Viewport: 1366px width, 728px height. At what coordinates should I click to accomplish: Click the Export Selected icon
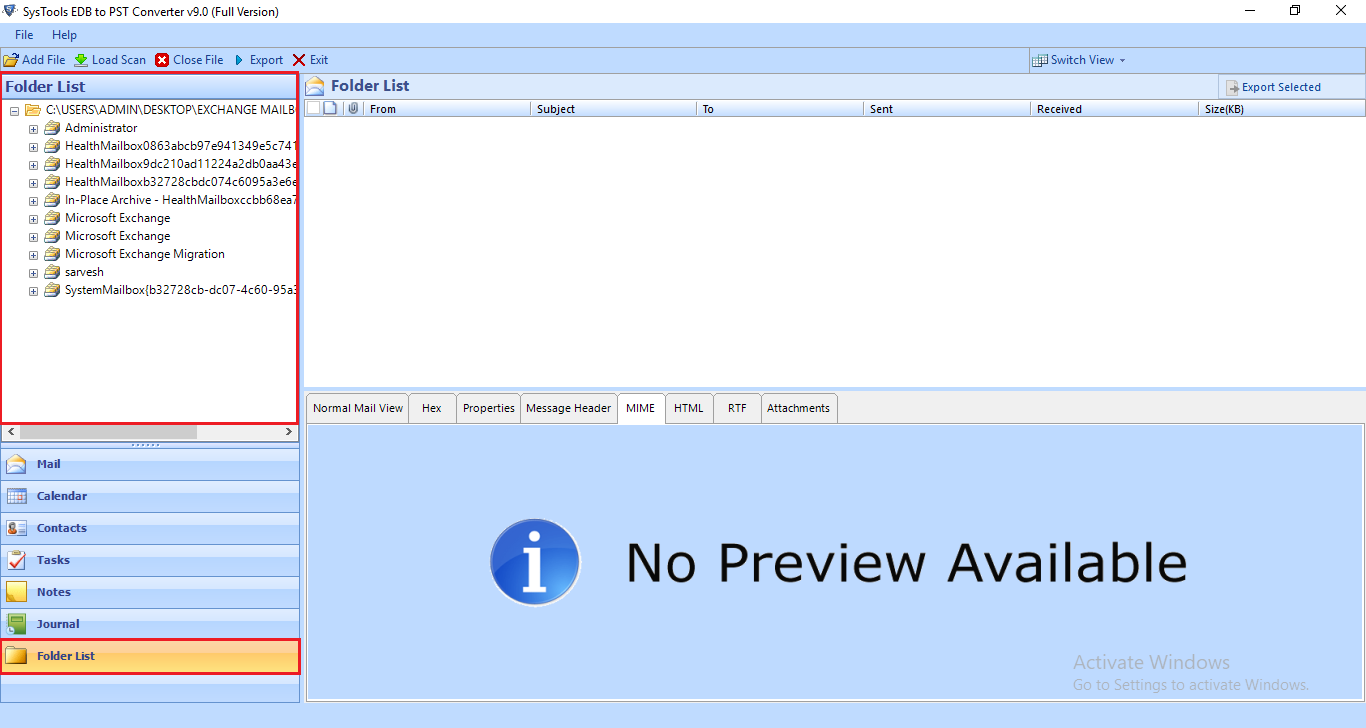point(1233,87)
